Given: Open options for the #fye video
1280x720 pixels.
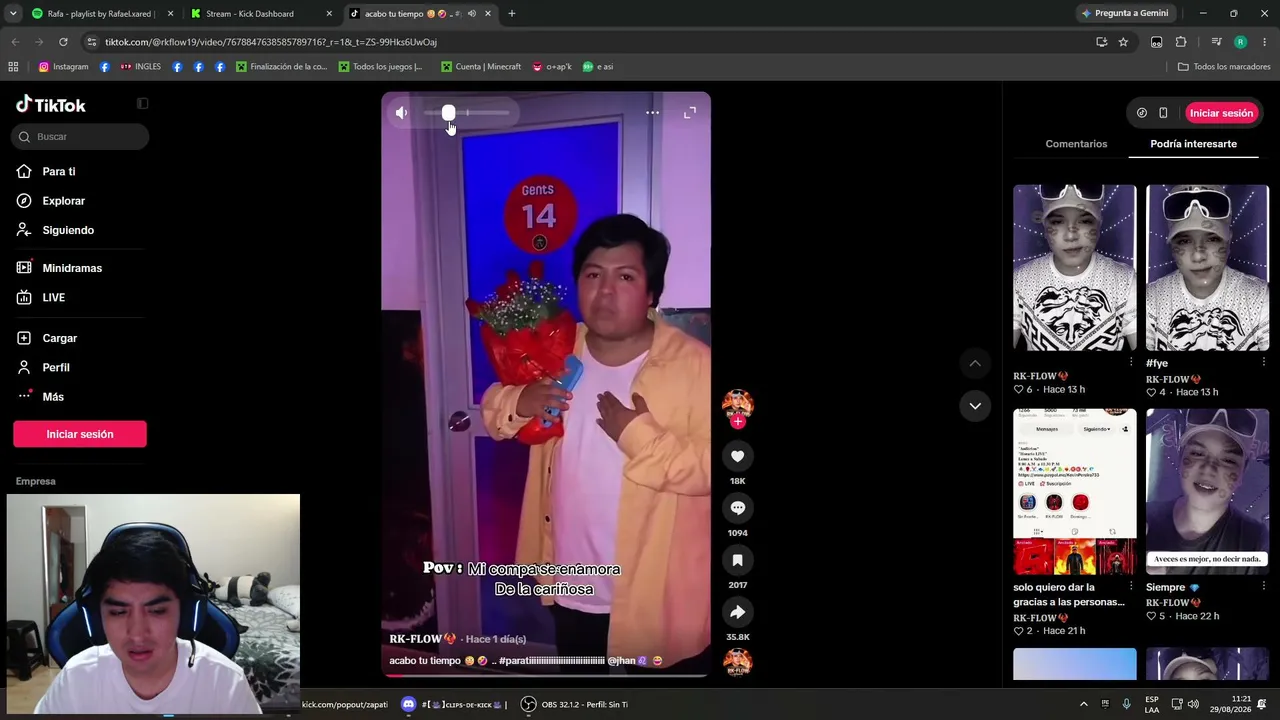Looking at the screenshot, I should tap(1263, 362).
